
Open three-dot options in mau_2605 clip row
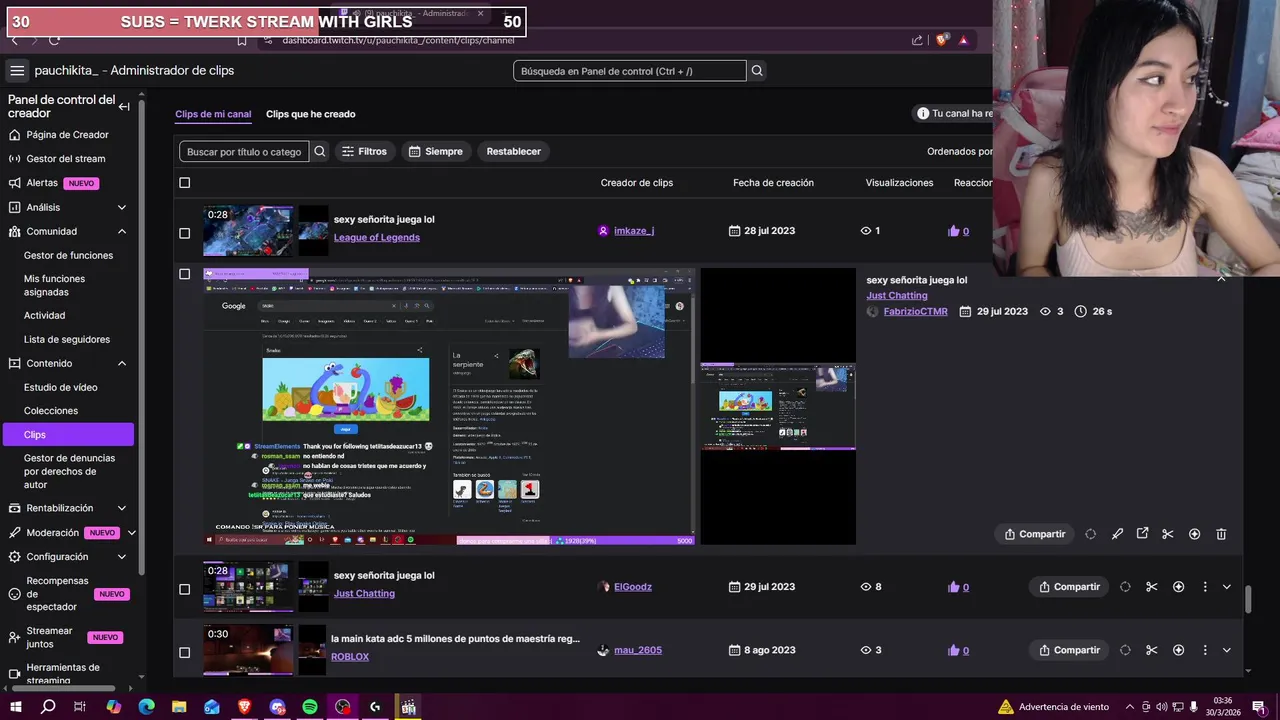click(x=1205, y=650)
